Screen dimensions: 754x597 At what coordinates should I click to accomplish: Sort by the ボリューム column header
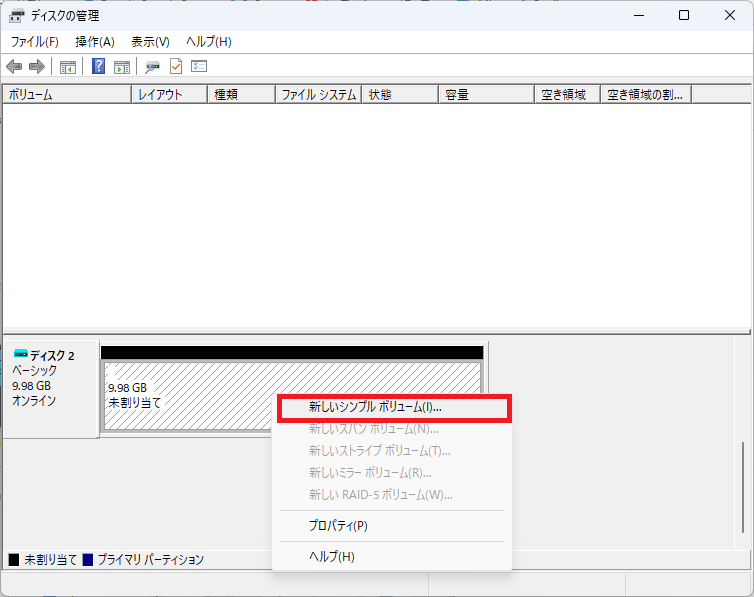point(67,95)
